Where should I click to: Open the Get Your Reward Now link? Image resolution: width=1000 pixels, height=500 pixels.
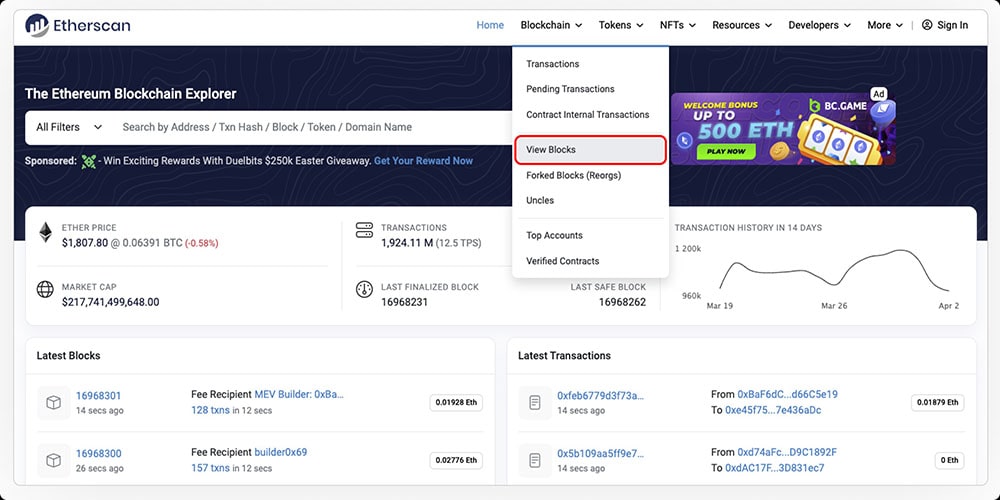(x=423, y=161)
